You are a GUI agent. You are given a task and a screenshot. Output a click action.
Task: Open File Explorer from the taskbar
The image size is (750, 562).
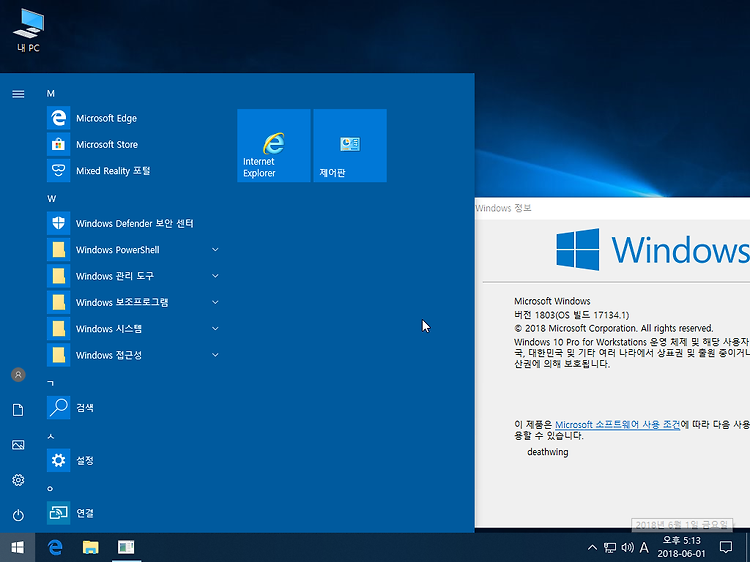tap(90, 547)
